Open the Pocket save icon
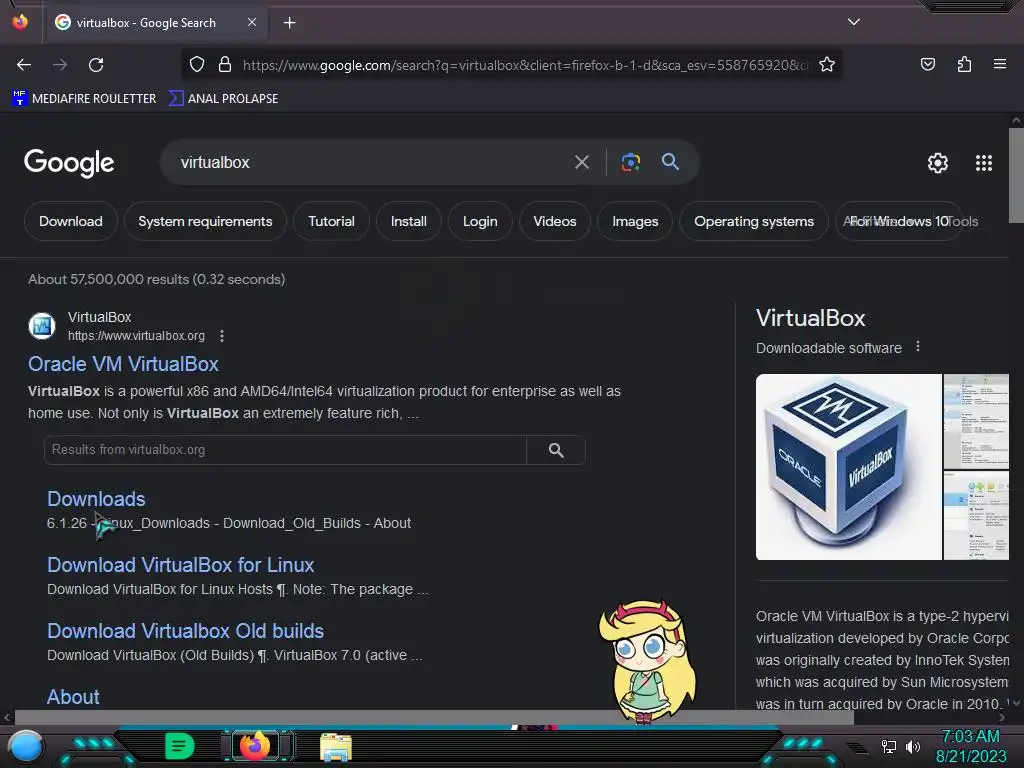 pyautogui.click(x=927, y=64)
